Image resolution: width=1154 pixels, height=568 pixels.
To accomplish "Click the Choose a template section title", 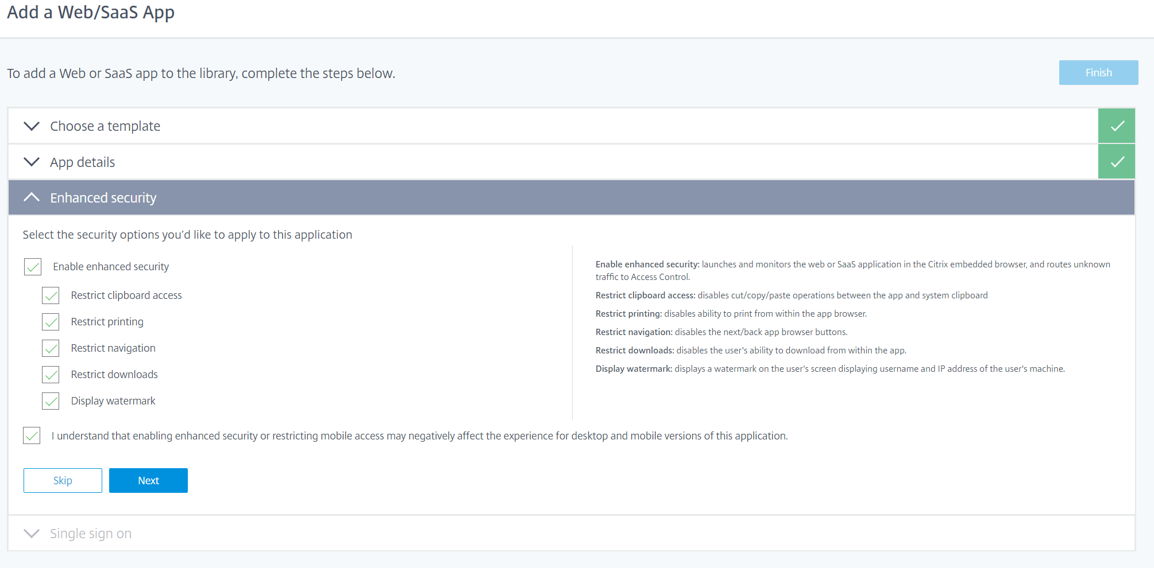I will point(105,126).
